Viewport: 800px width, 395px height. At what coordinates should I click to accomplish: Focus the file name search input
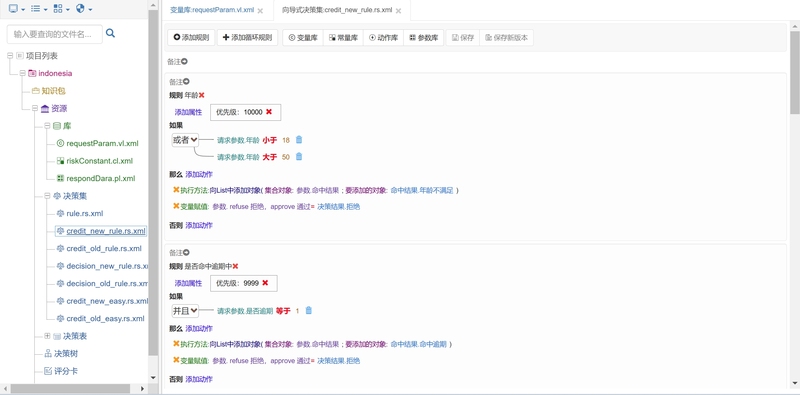(x=55, y=34)
